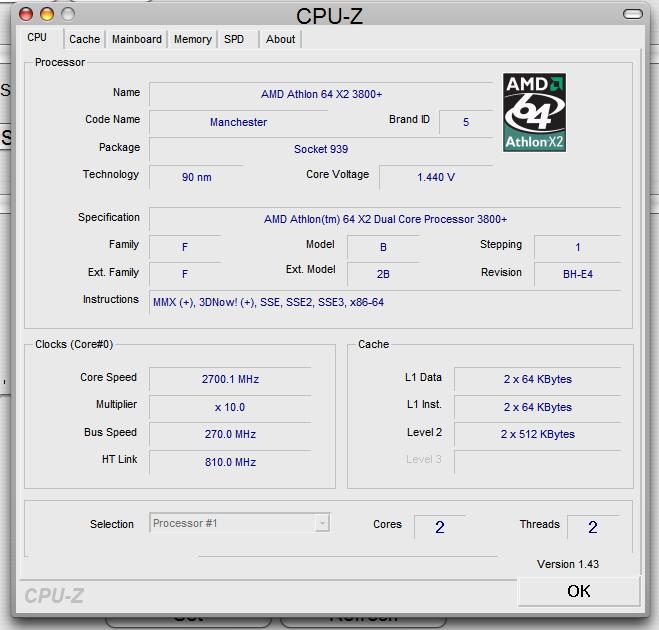
Task: Click the AMD 64 Athlon X2 logo
Action: 534,112
